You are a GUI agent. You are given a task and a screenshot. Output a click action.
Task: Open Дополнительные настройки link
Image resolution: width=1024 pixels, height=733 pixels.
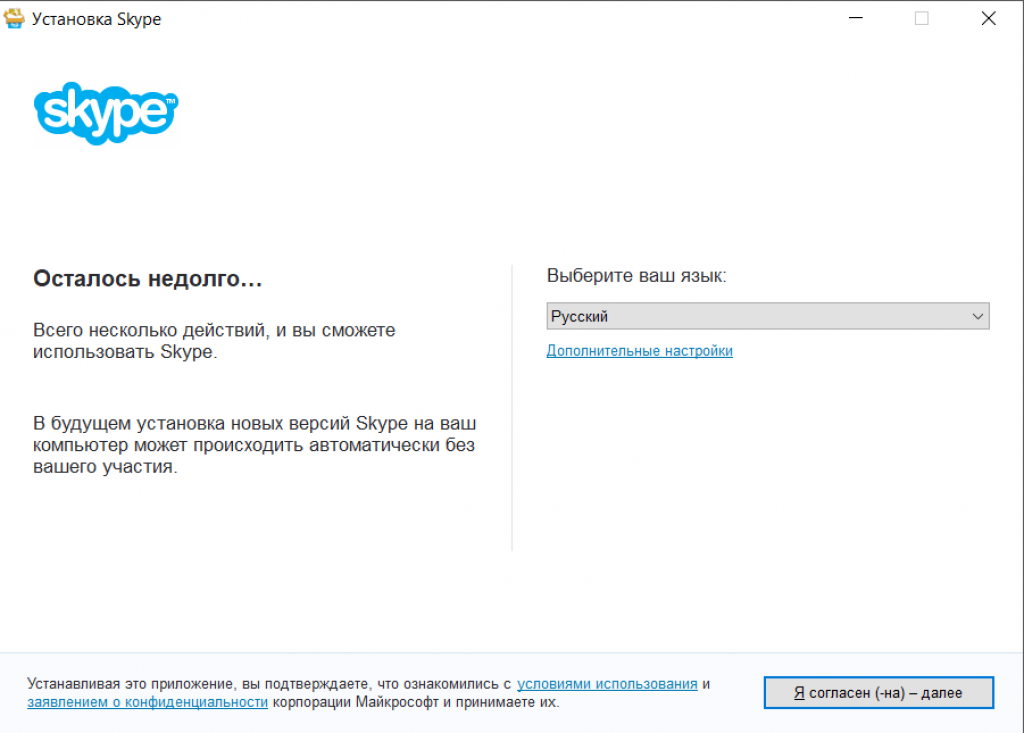(639, 351)
